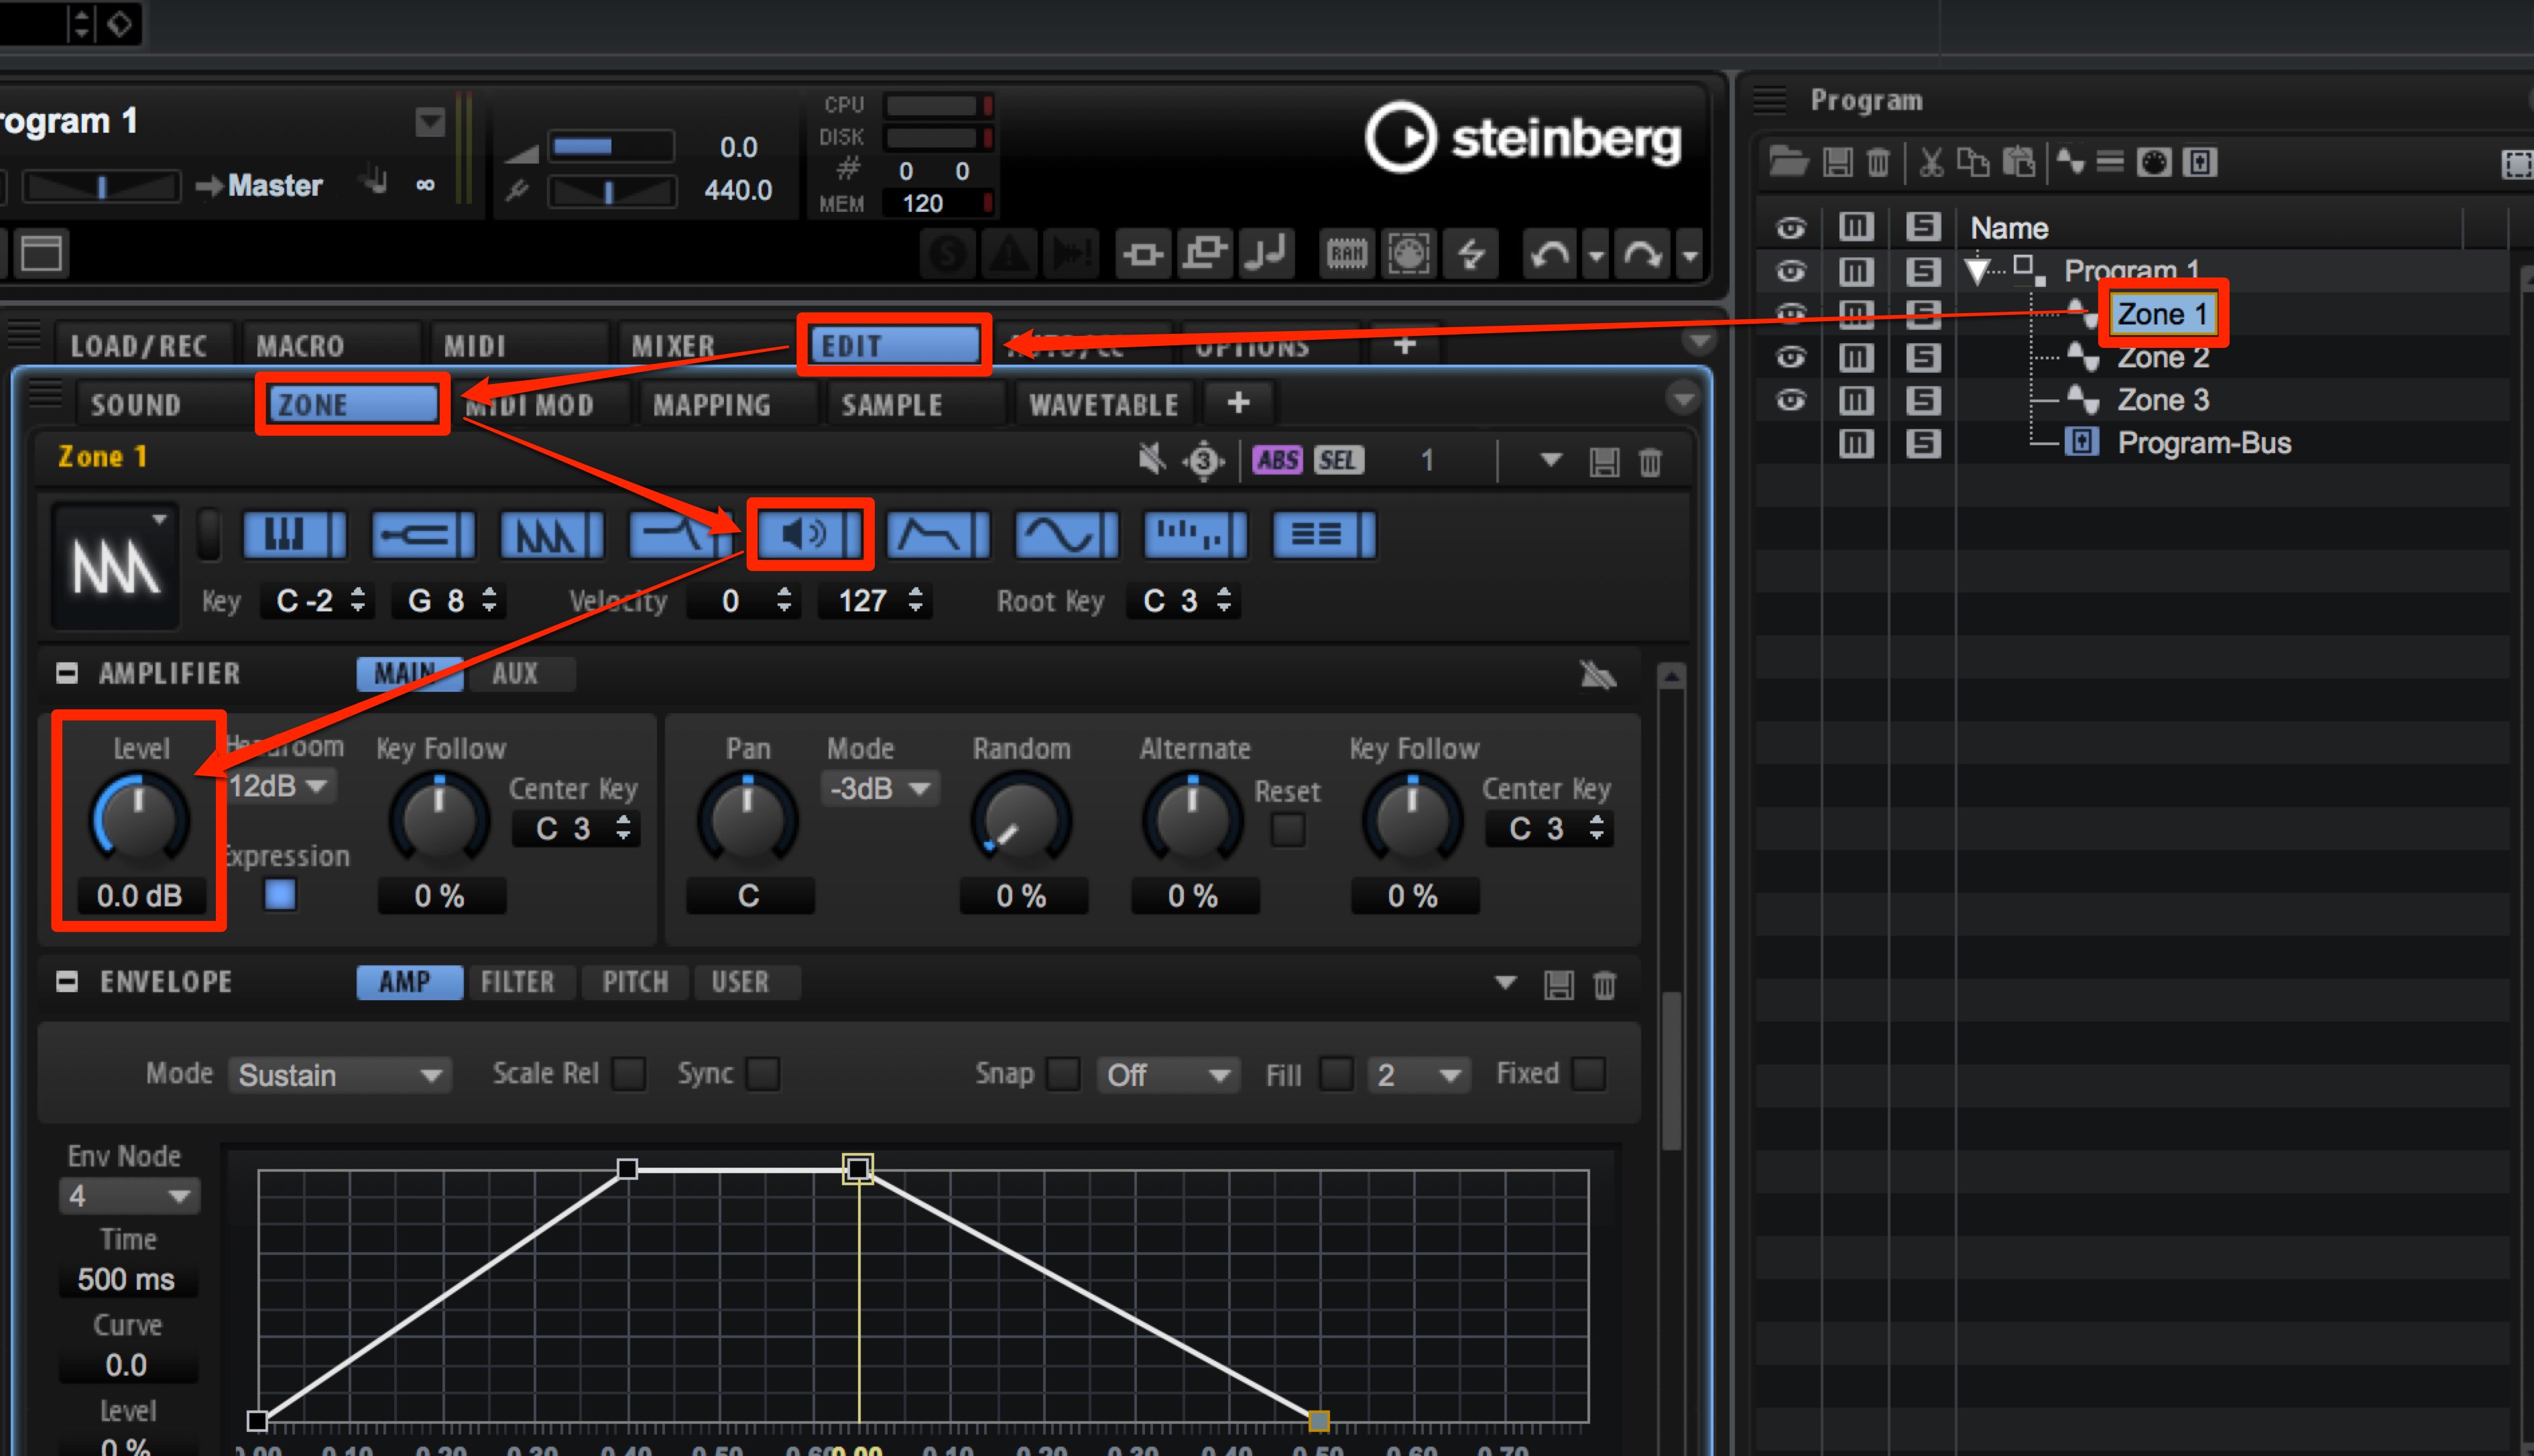Click the create MIDI module icon
The width and height of the screenshot is (2534, 1456).
click(2154, 162)
